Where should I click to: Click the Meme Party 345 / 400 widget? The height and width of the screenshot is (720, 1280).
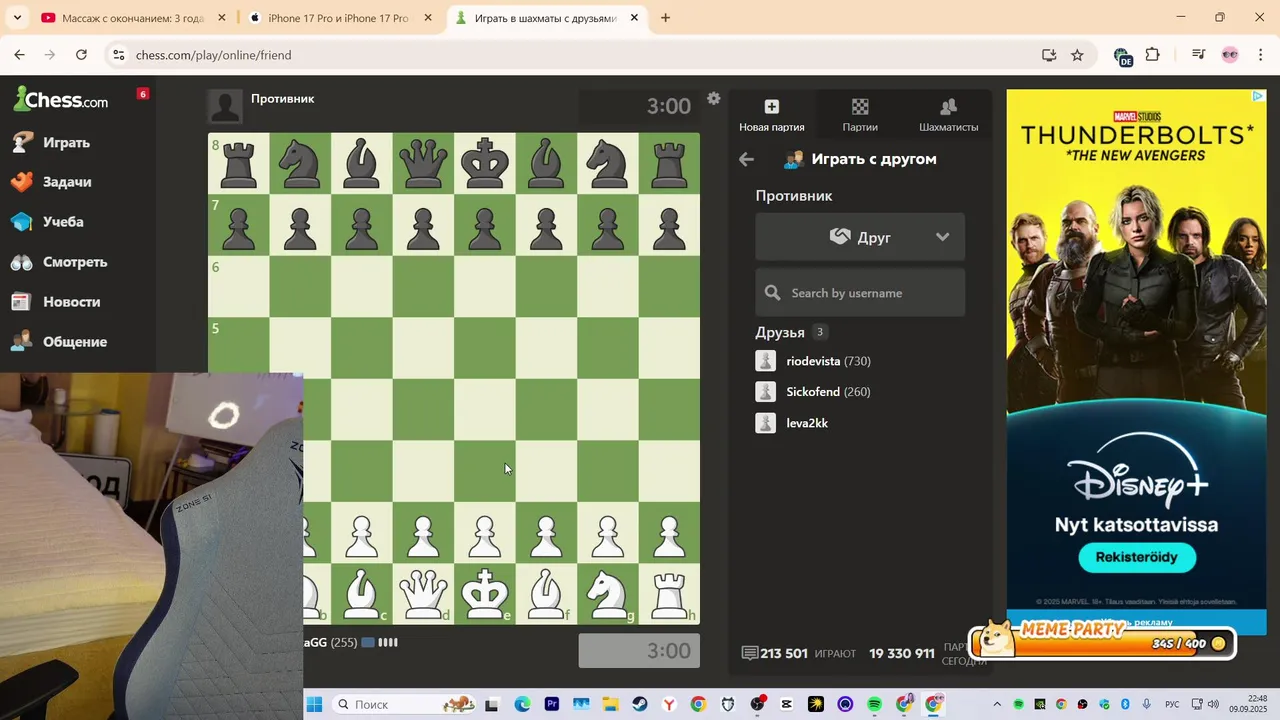(x=1102, y=640)
